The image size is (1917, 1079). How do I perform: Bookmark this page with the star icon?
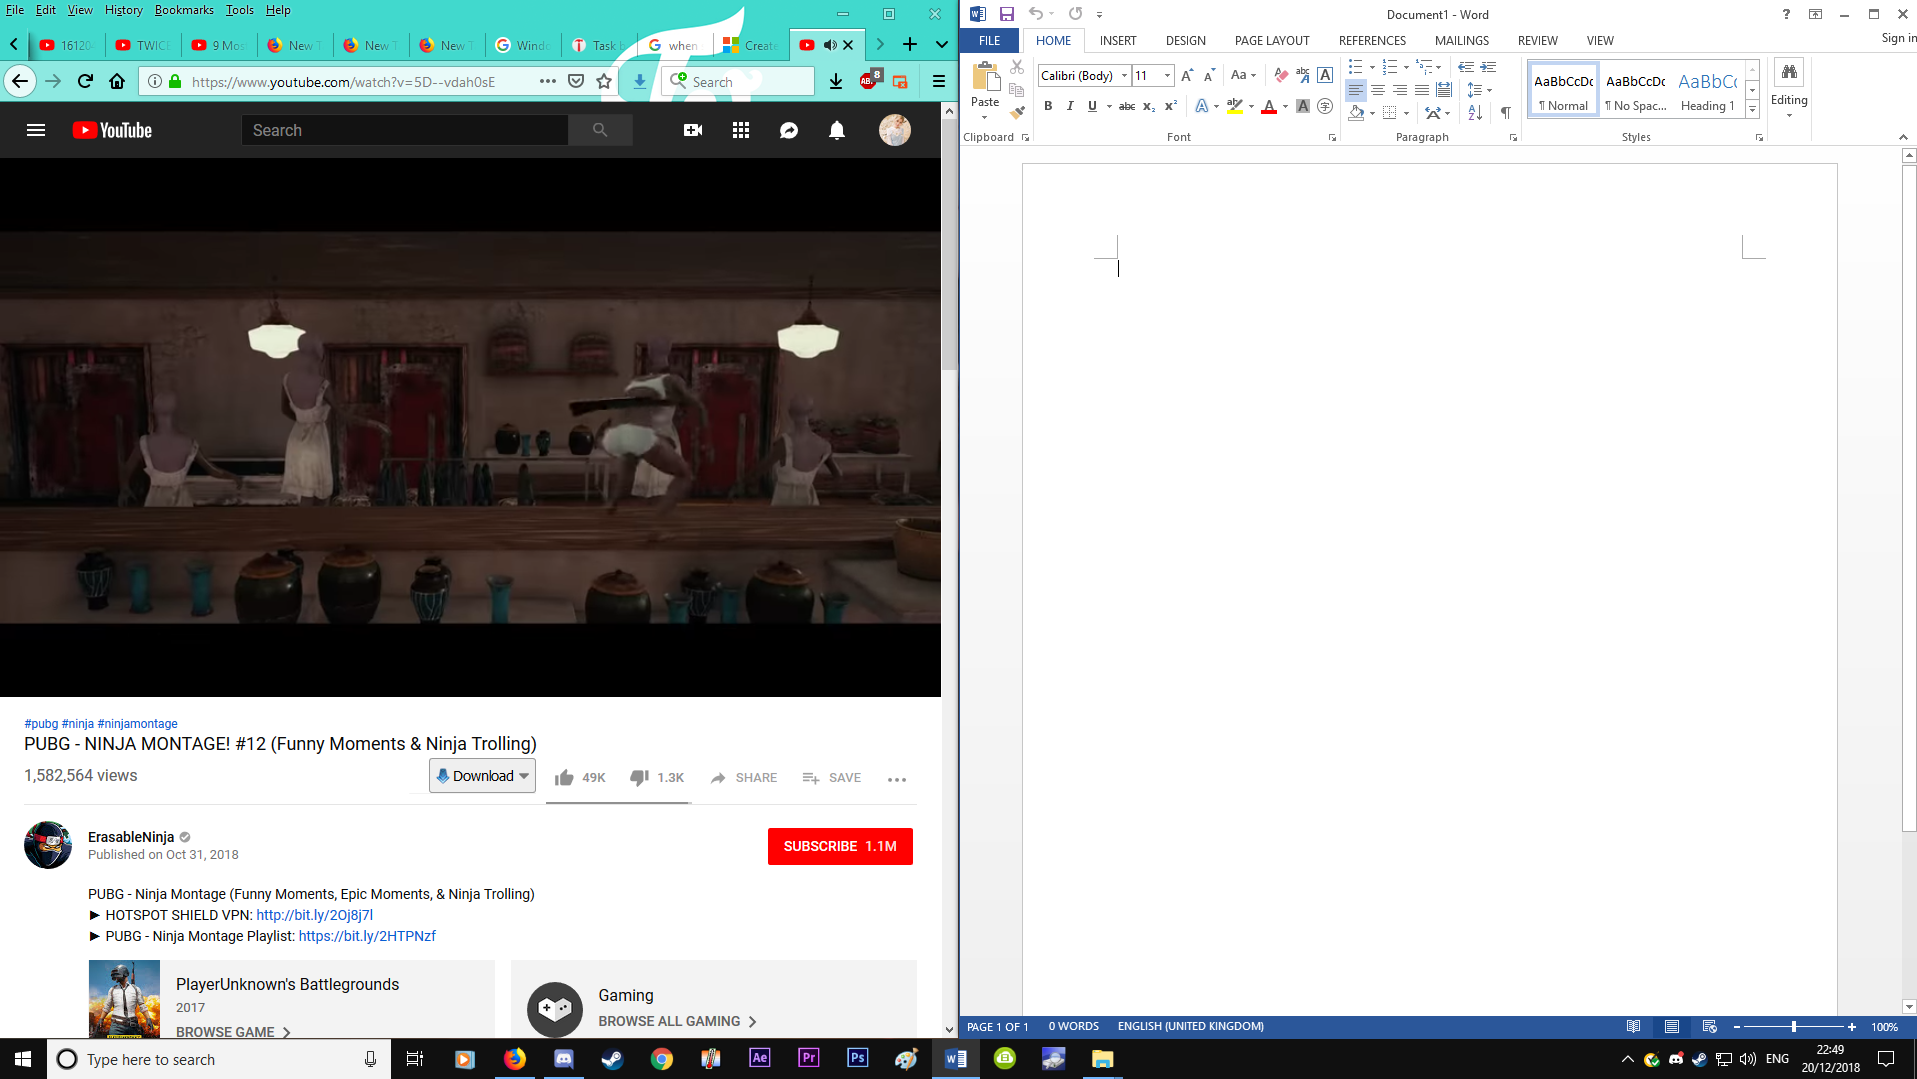[604, 81]
